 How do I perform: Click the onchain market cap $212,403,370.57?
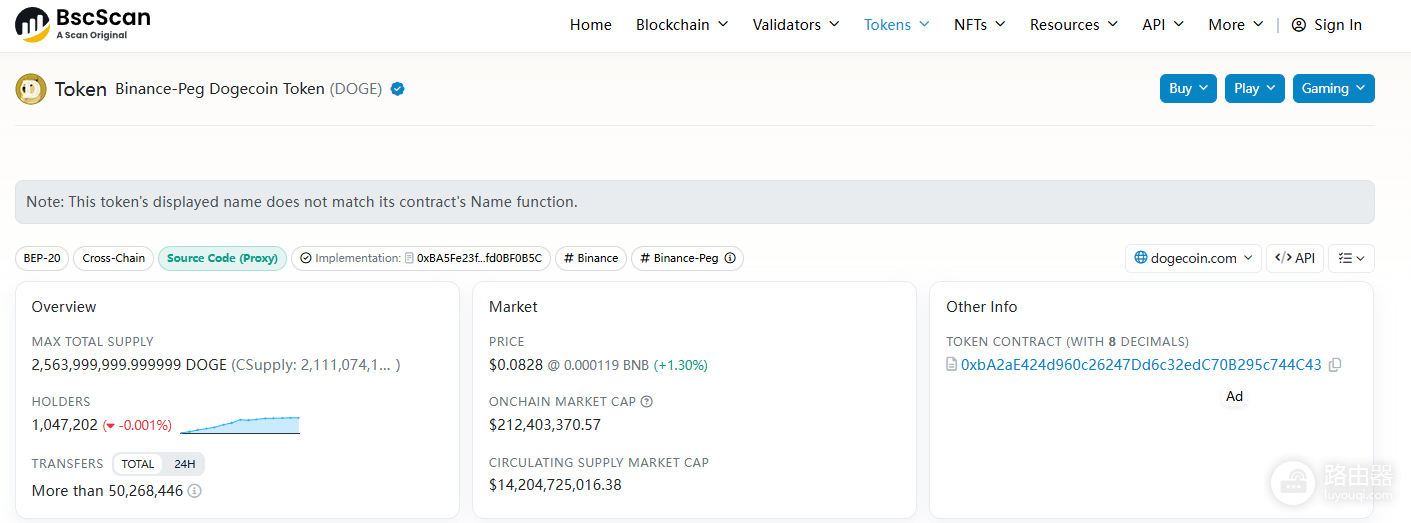coord(545,425)
